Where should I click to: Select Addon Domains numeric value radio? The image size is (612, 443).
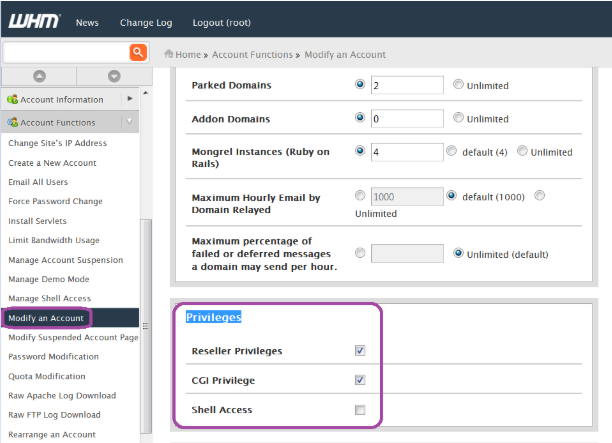360,117
